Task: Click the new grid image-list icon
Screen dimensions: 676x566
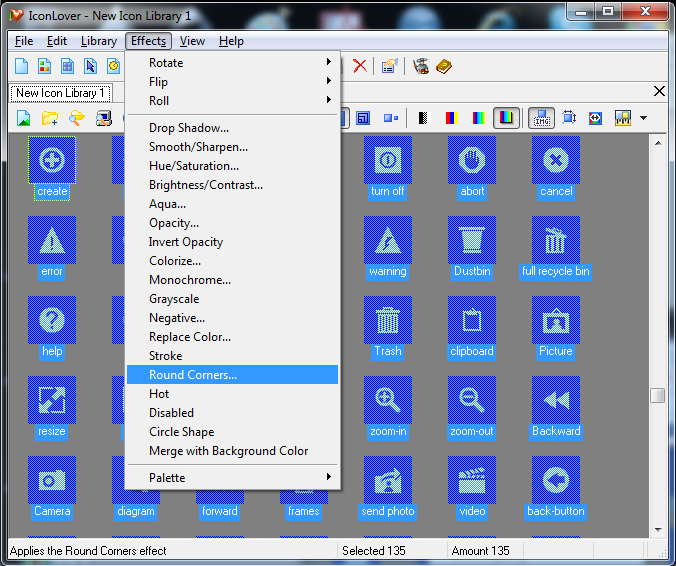Action: pos(68,66)
